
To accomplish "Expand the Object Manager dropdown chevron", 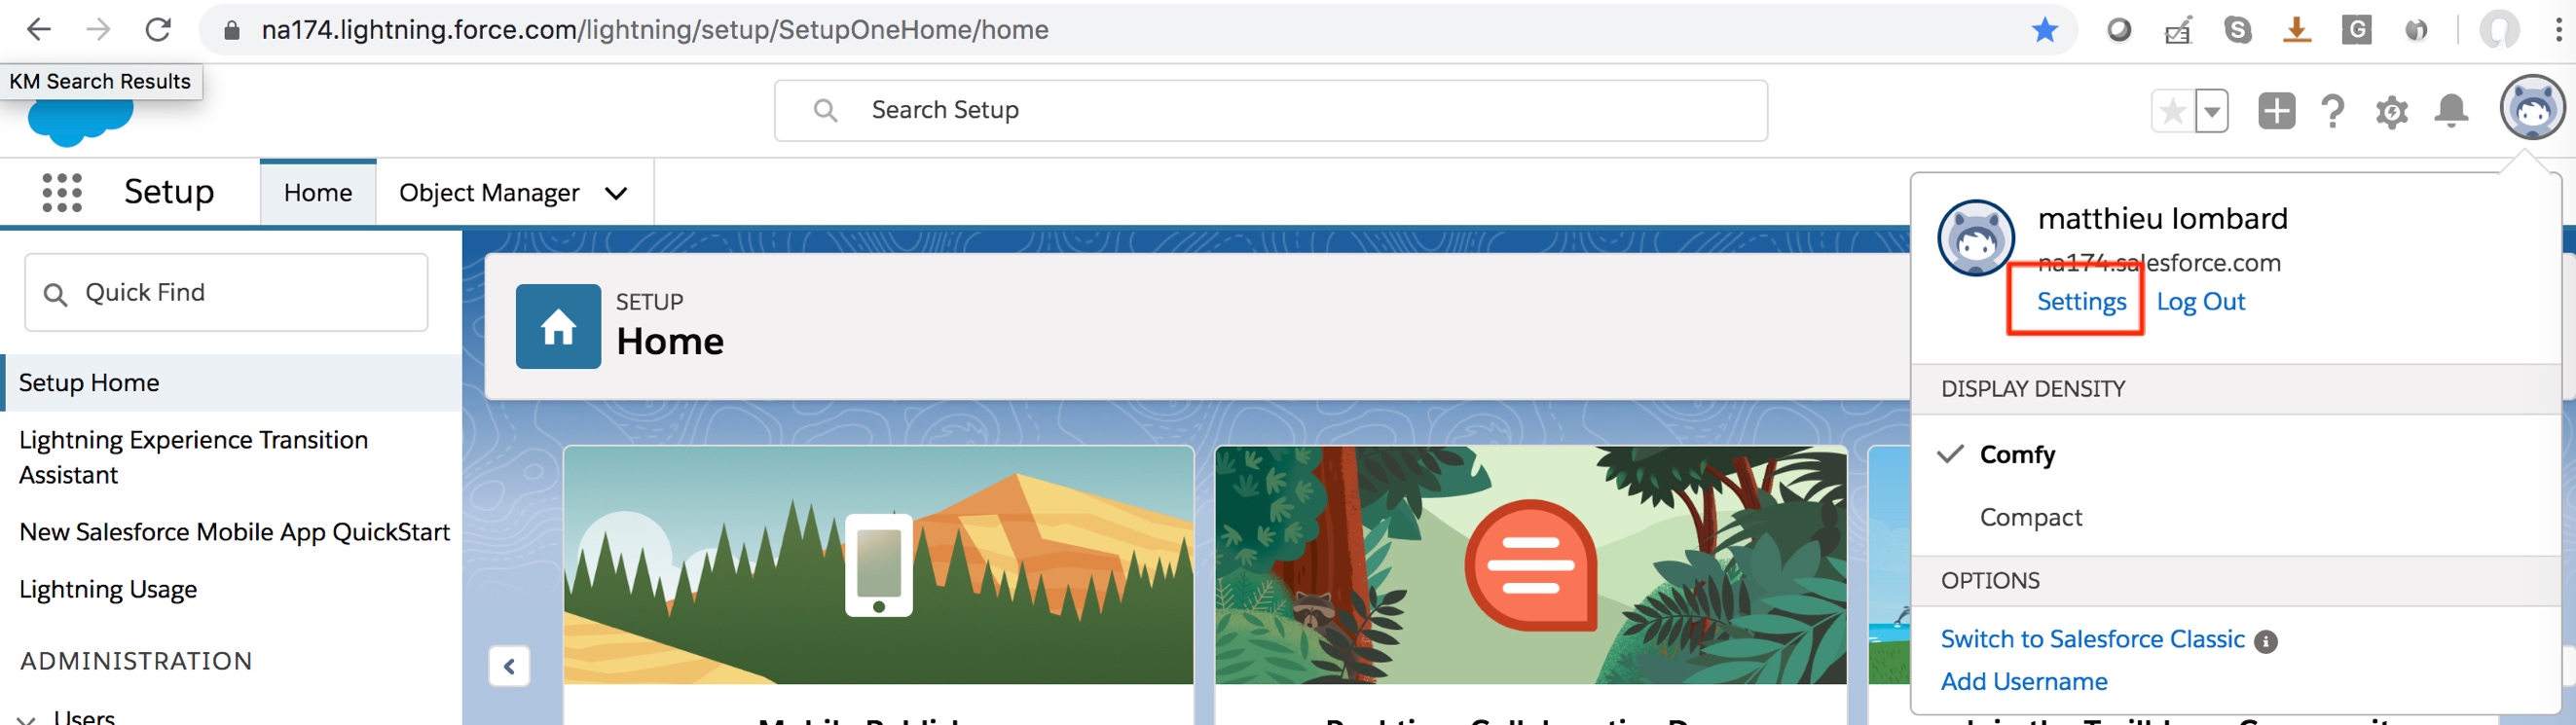I will pyautogui.click(x=616, y=193).
